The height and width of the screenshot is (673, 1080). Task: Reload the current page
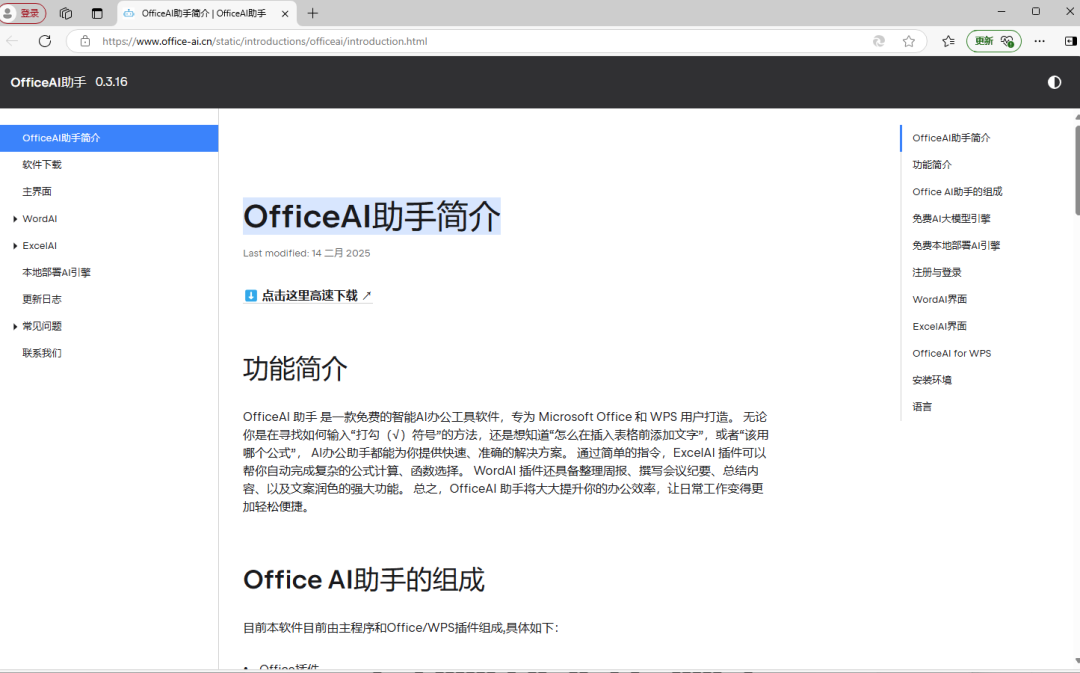click(45, 41)
